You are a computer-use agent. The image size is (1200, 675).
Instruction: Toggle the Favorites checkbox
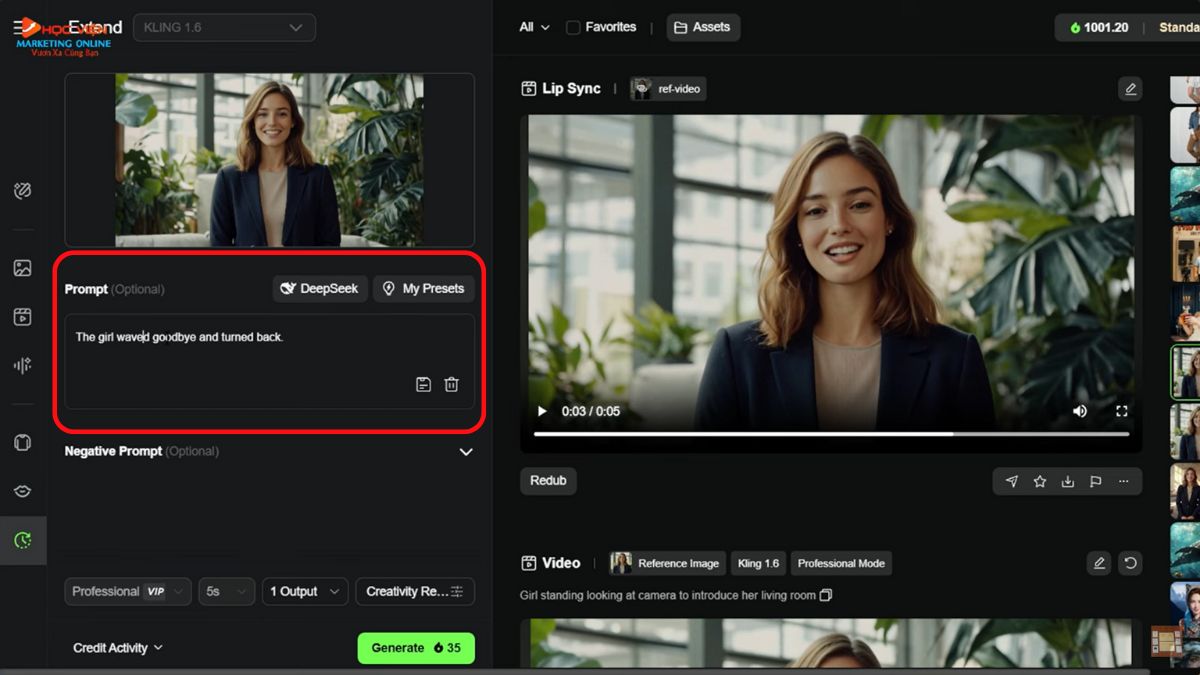pos(573,27)
